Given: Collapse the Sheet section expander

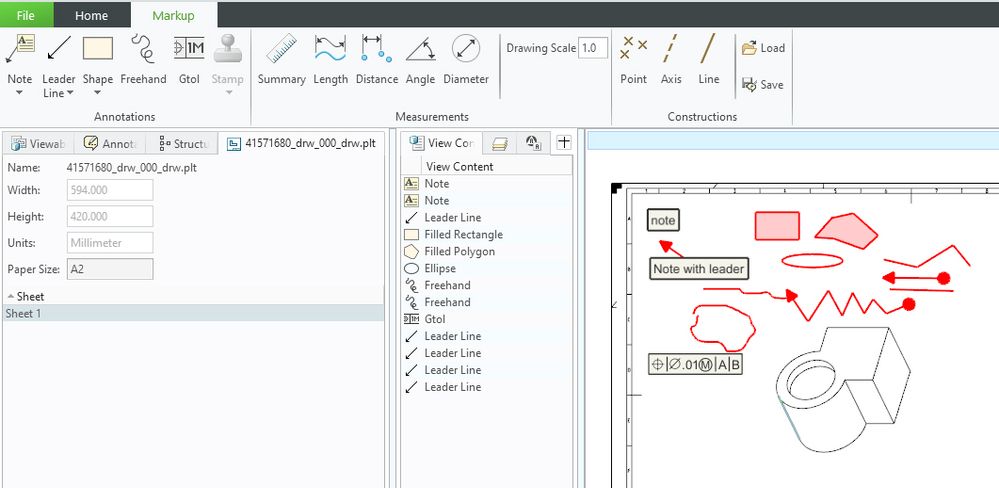Looking at the screenshot, I should coord(10,297).
